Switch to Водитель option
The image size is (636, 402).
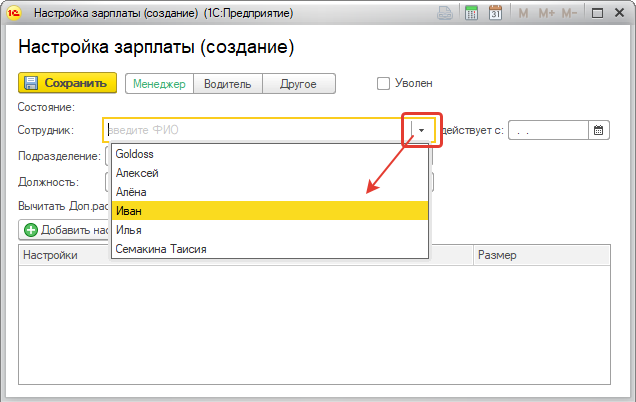pyautogui.click(x=228, y=84)
